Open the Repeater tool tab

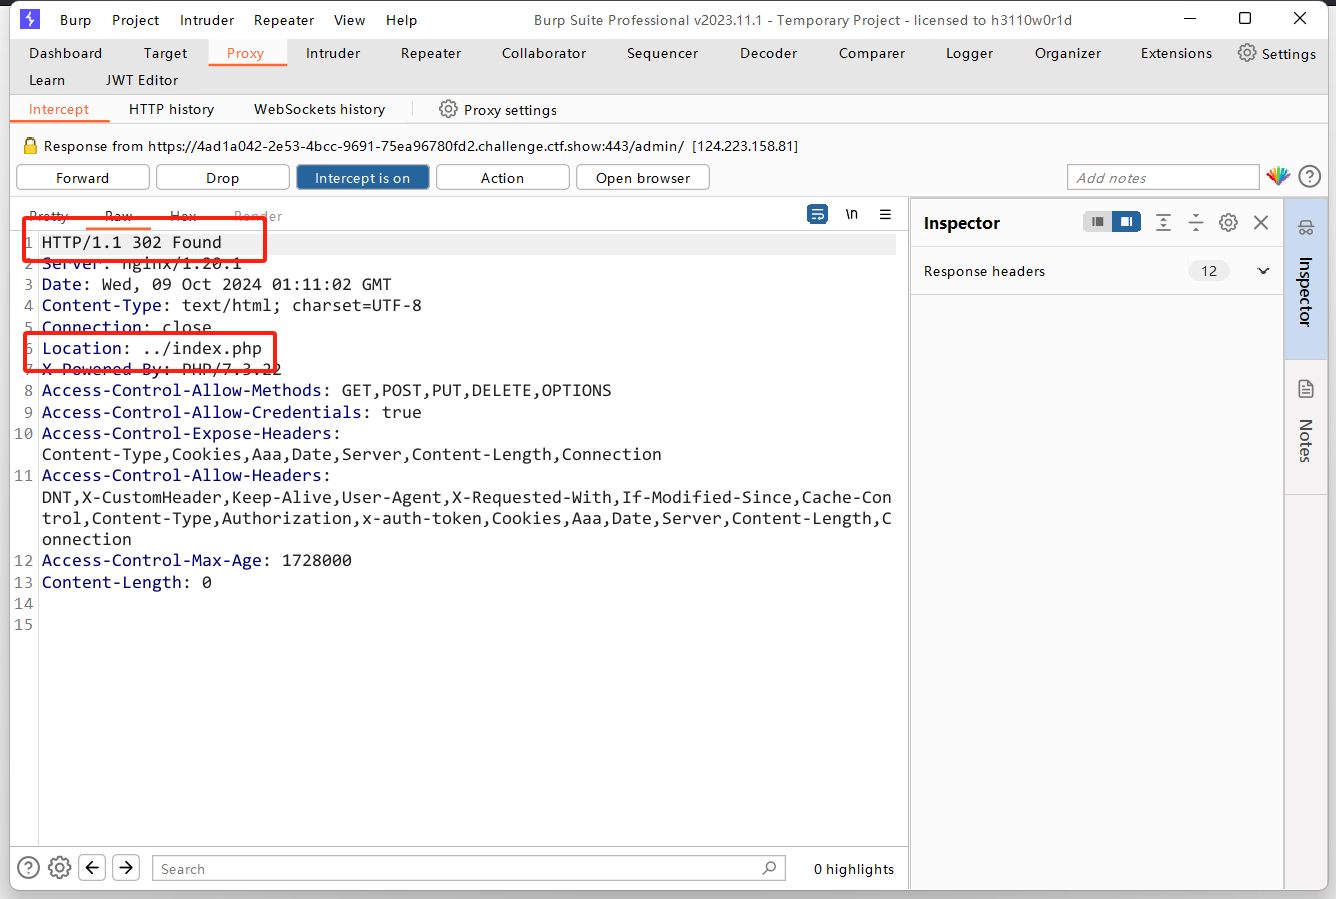click(431, 53)
